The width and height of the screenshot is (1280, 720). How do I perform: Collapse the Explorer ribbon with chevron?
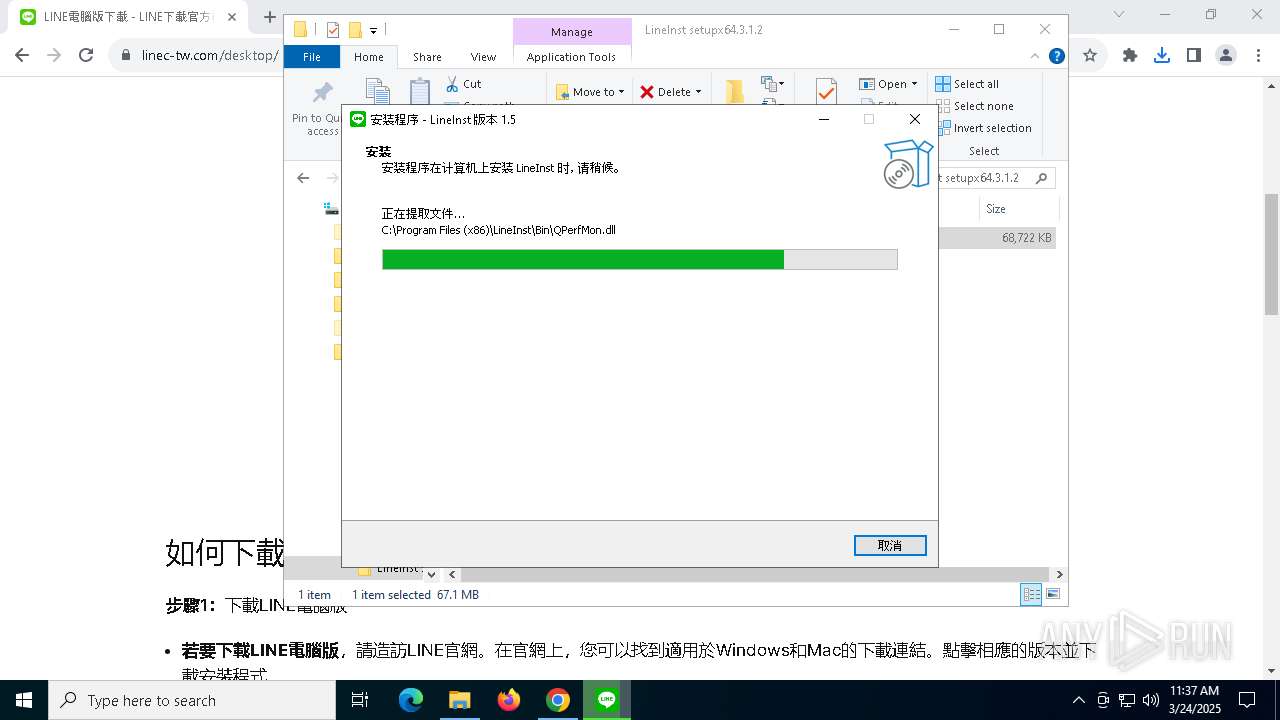(x=1036, y=56)
